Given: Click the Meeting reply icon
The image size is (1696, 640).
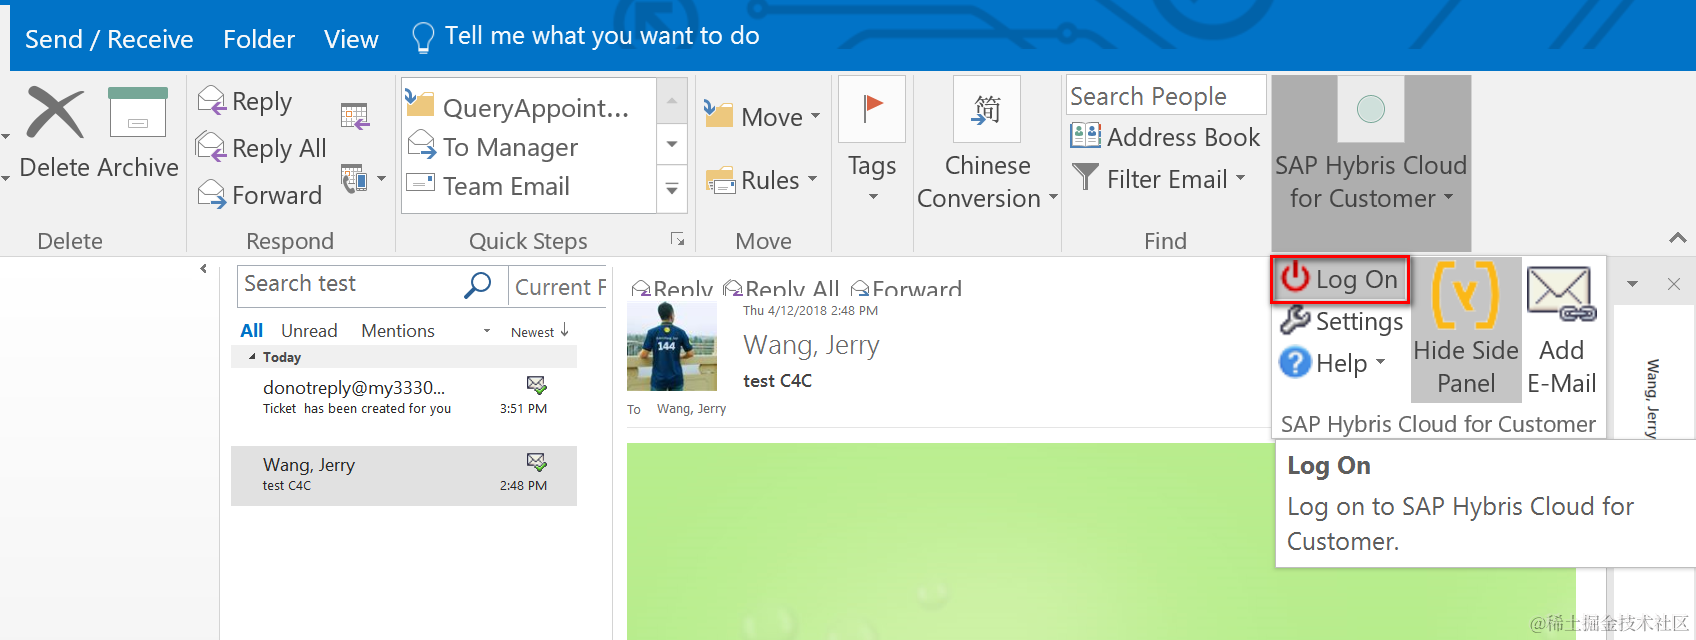Looking at the screenshot, I should tap(355, 116).
